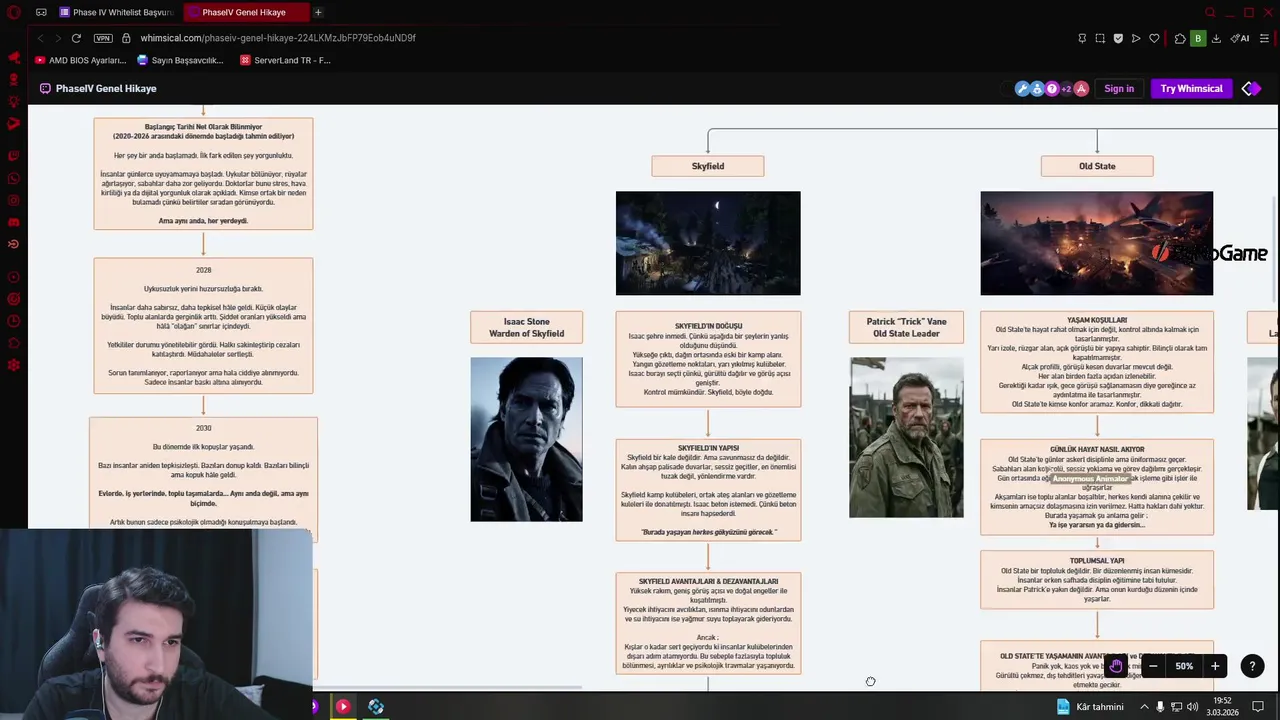Screen dimensions: 1280x720
Task: Open Patrick Vane portrait image
Action: (906, 437)
